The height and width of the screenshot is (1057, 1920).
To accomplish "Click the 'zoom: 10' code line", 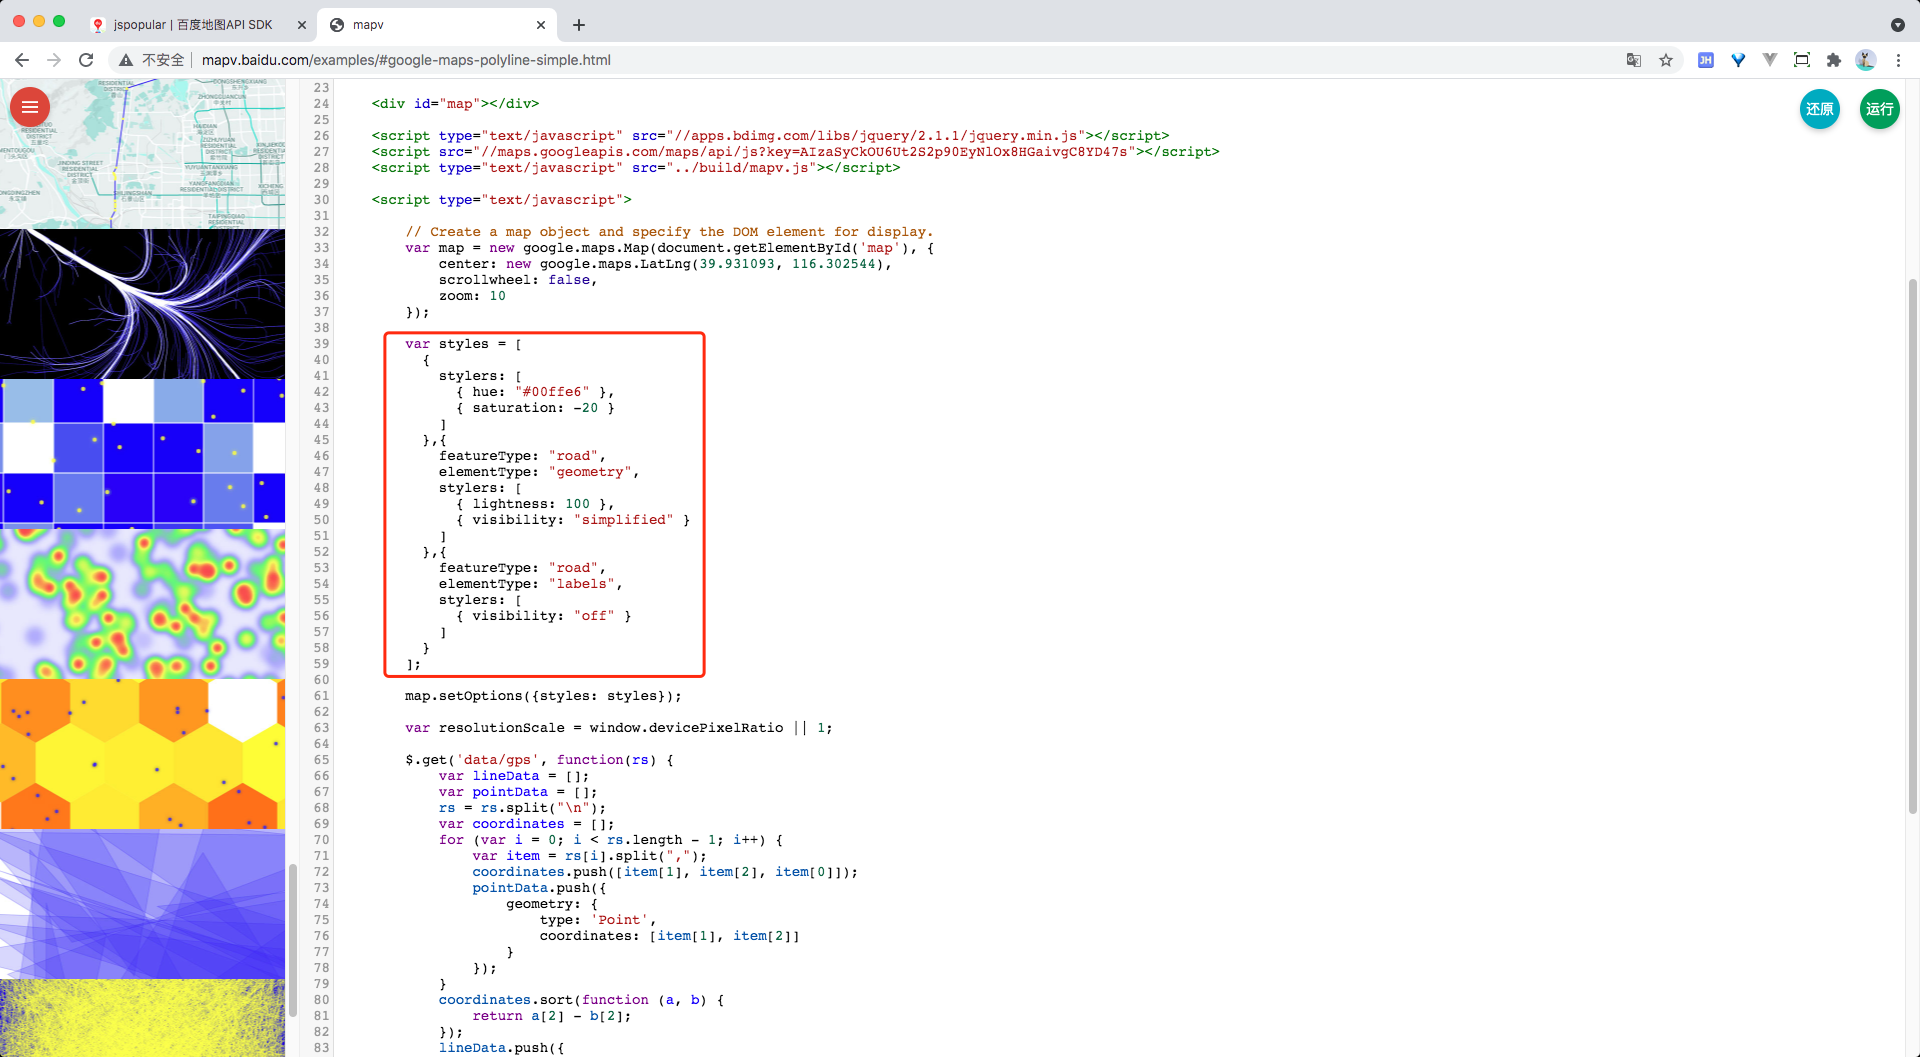I will 472,296.
